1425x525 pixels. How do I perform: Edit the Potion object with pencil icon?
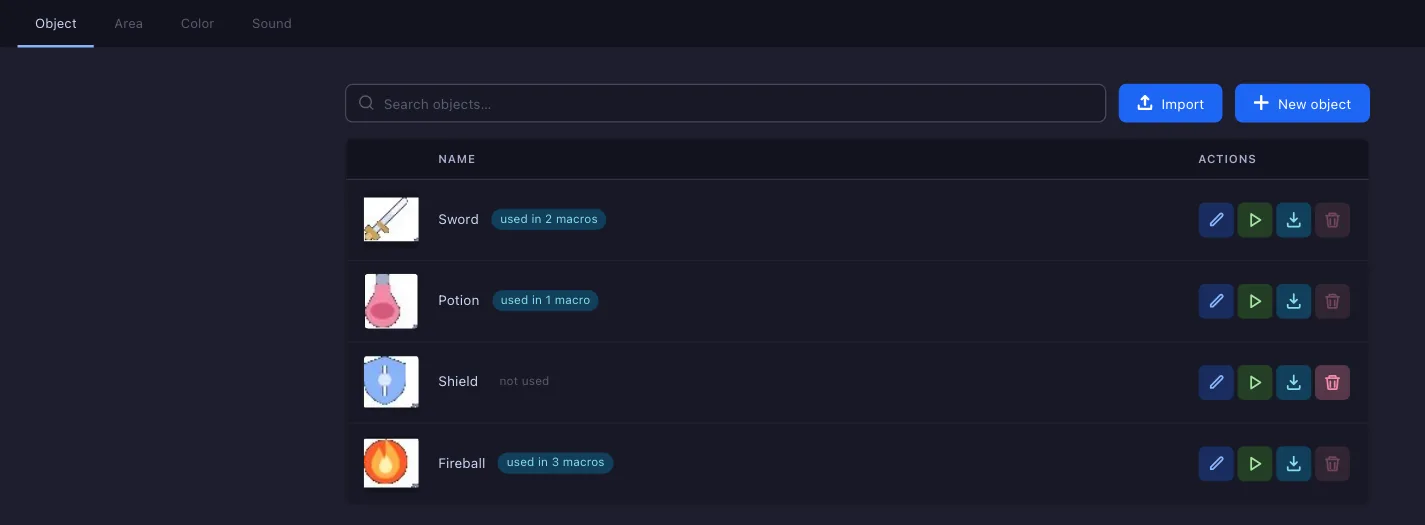tap(1216, 301)
